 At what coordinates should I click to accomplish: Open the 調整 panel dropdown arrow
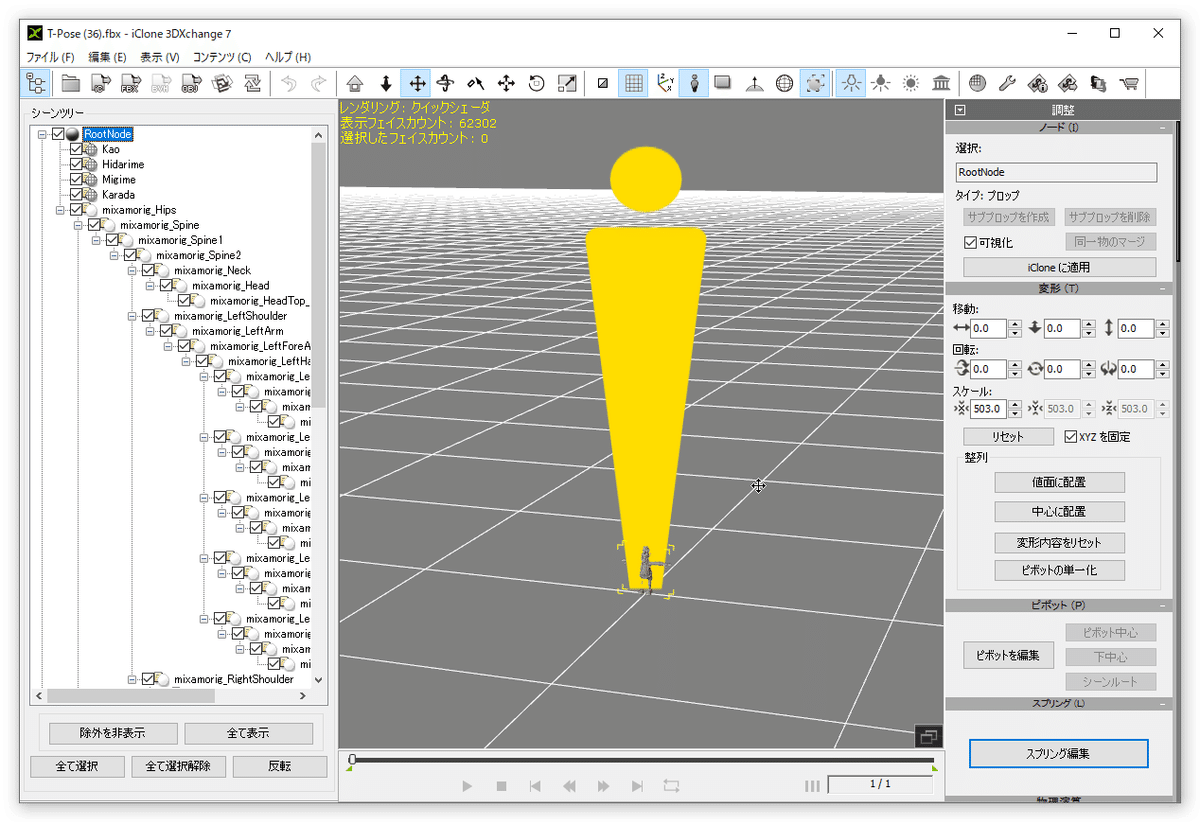[960, 110]
